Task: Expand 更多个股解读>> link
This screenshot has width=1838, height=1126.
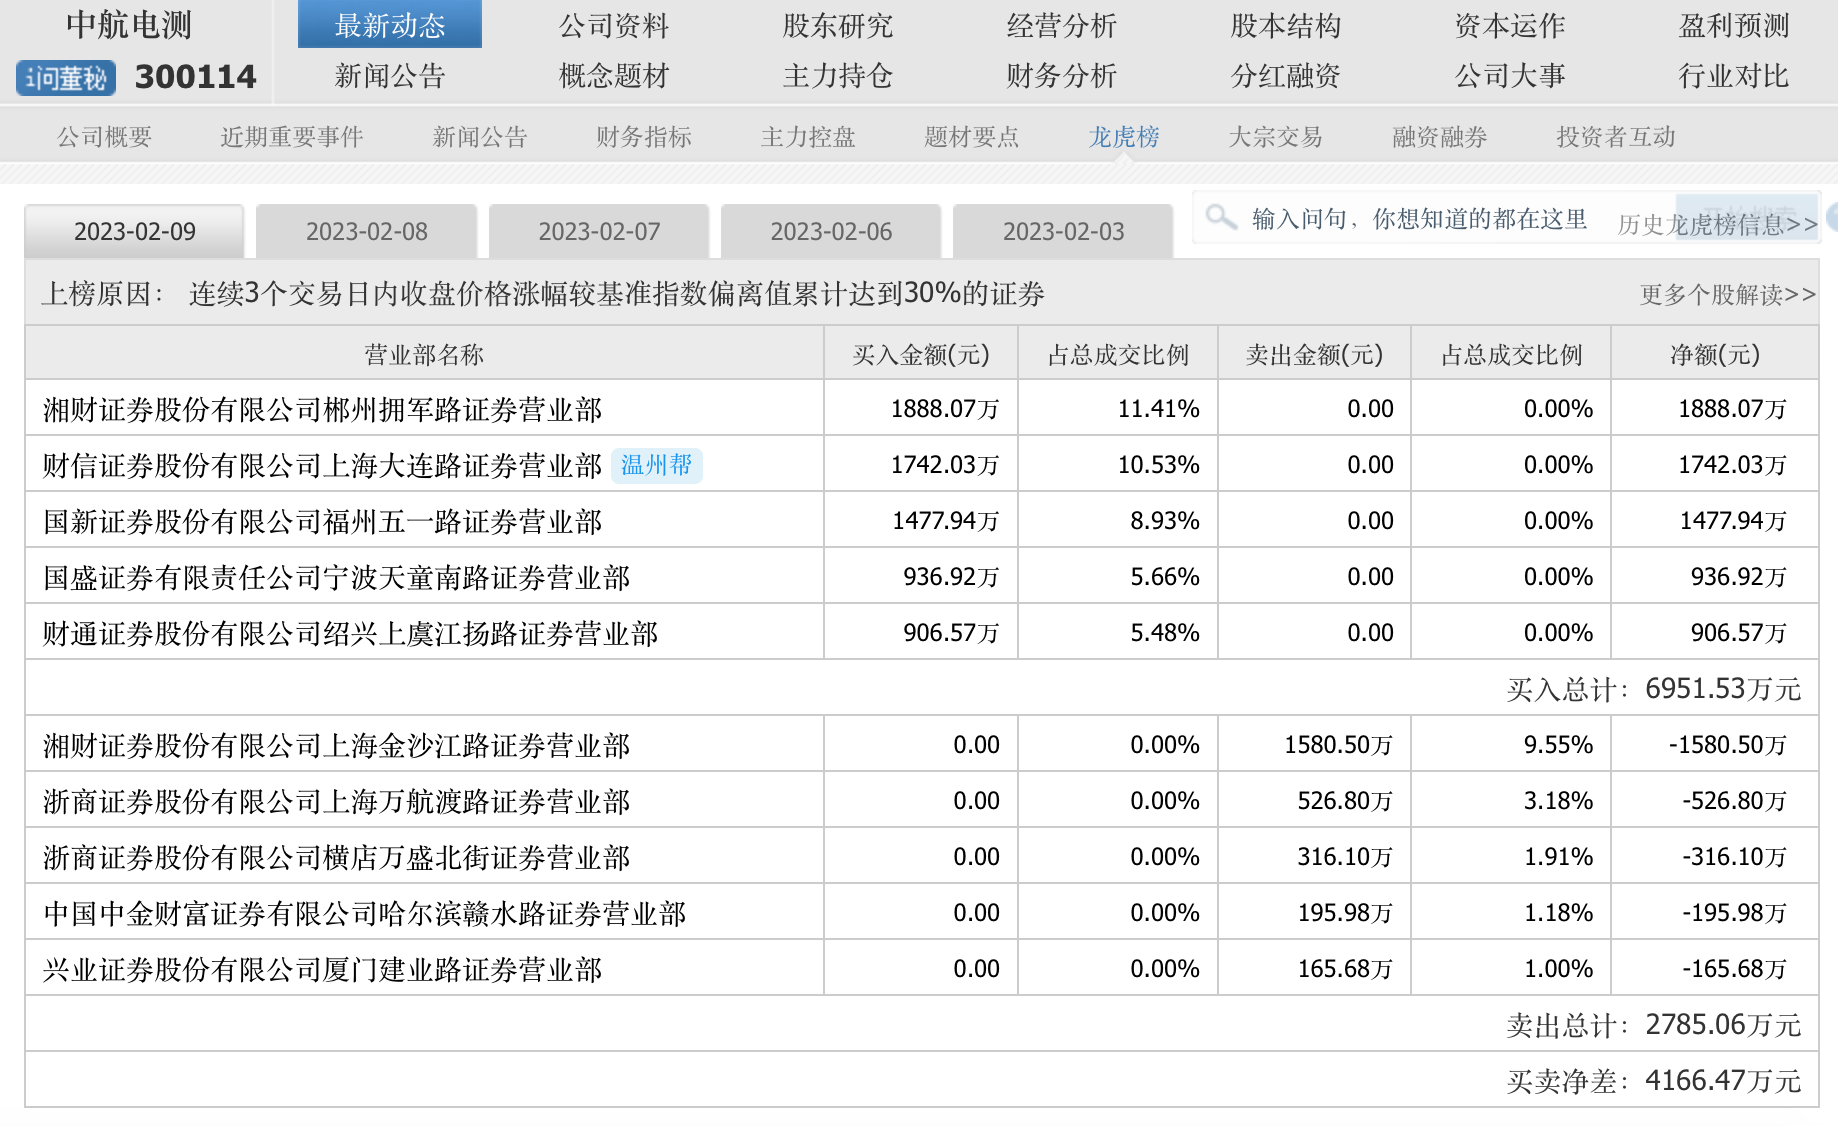Action: [x=1727, y=295]
